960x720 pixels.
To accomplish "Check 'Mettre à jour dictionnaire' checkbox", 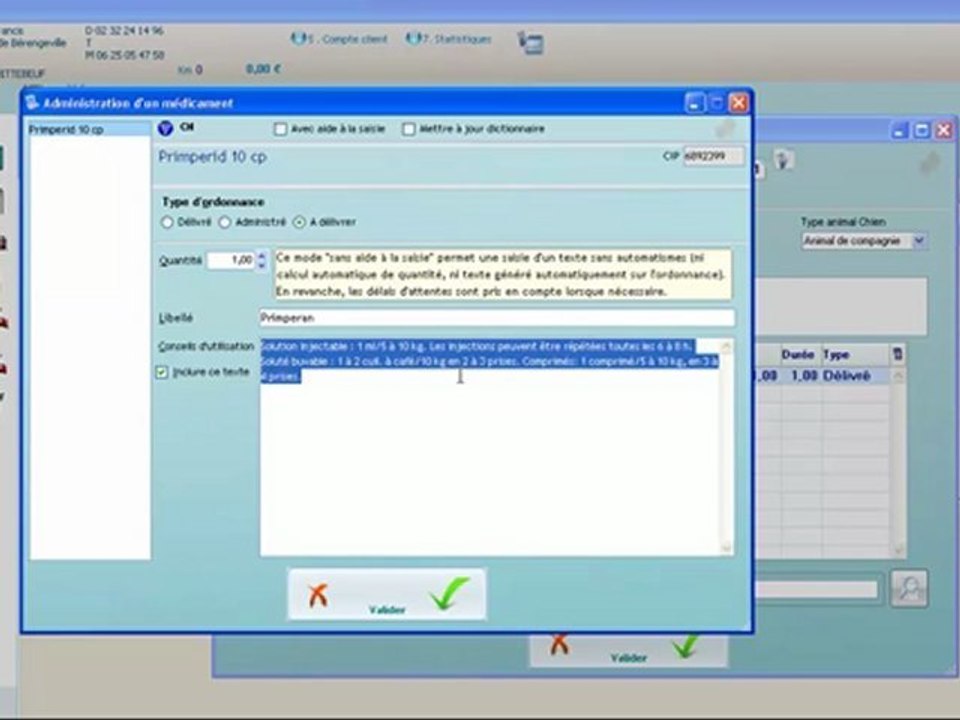I will click(409, 129).
